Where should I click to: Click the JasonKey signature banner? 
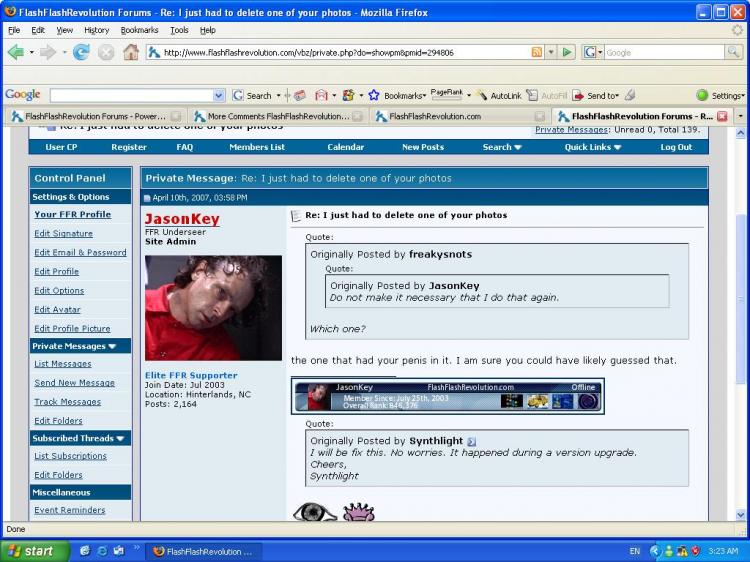(x=448, y=397)
